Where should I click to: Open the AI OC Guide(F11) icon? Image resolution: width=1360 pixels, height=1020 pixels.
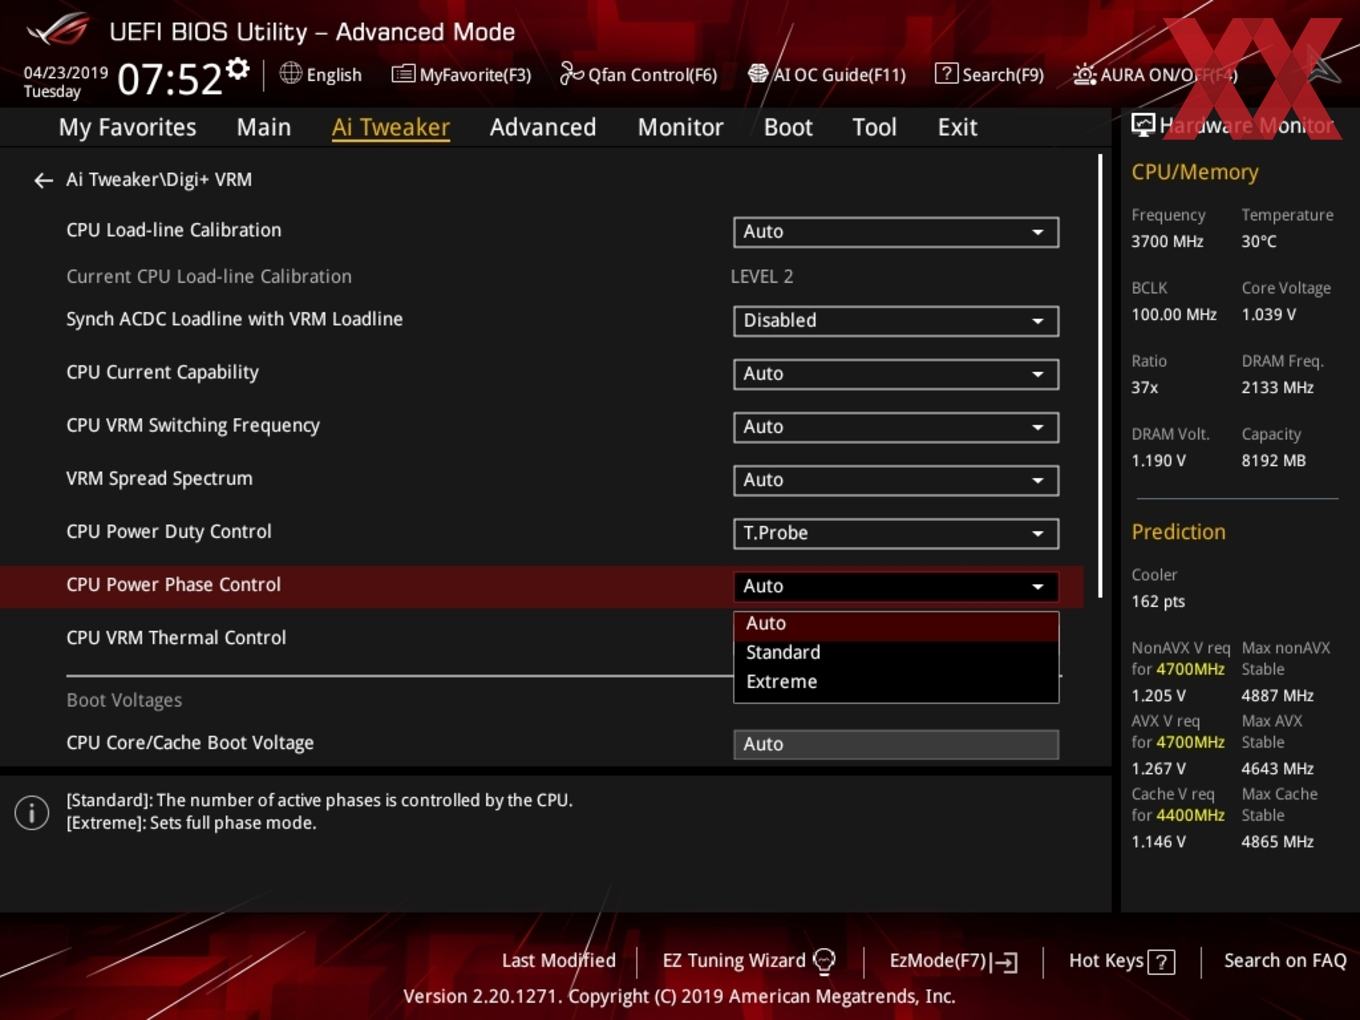click(758, 74)
